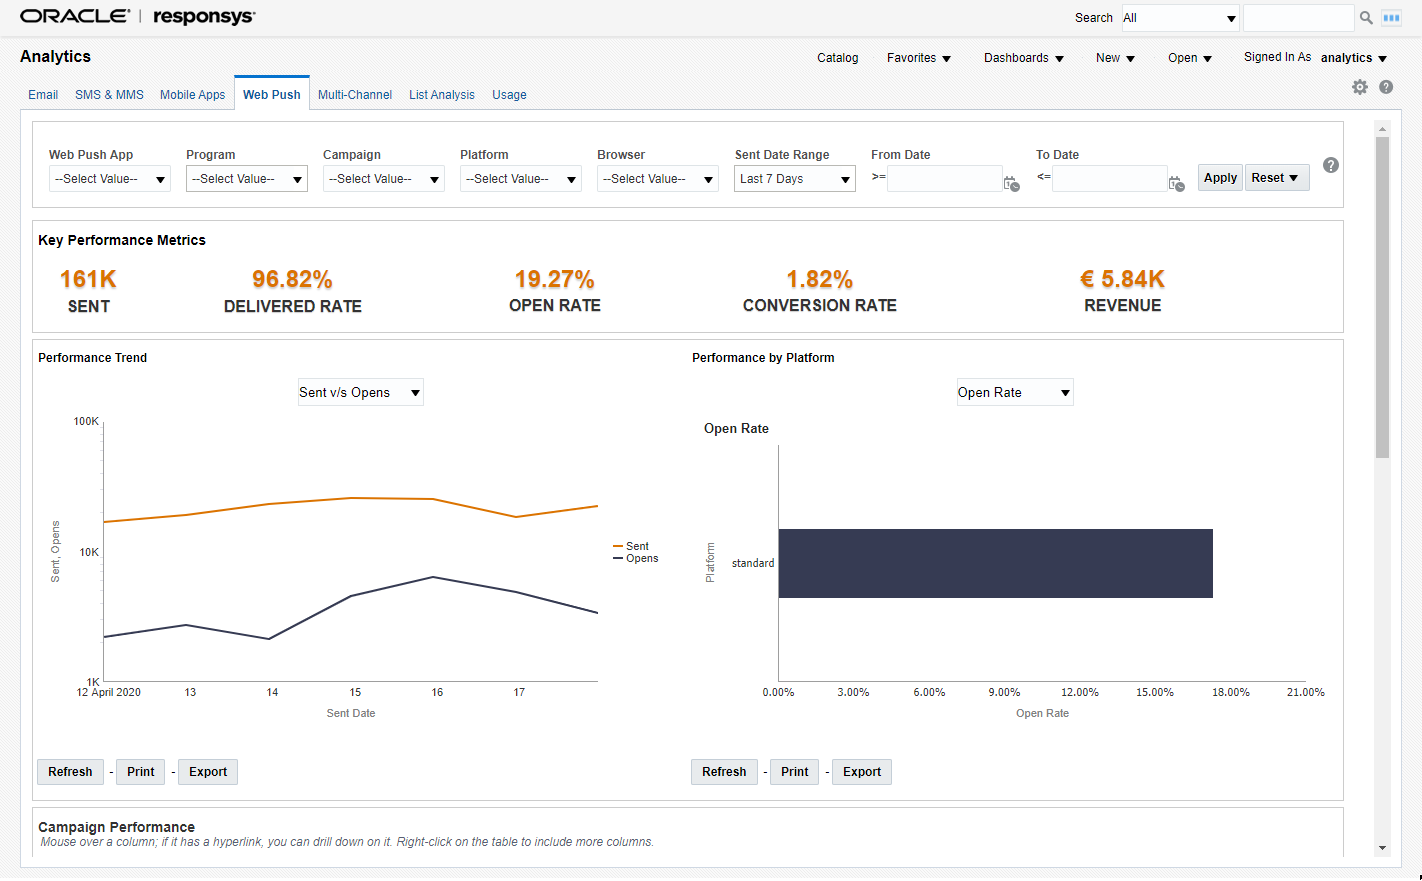Open the application switcher icon beside search

tap(1391, 18)
